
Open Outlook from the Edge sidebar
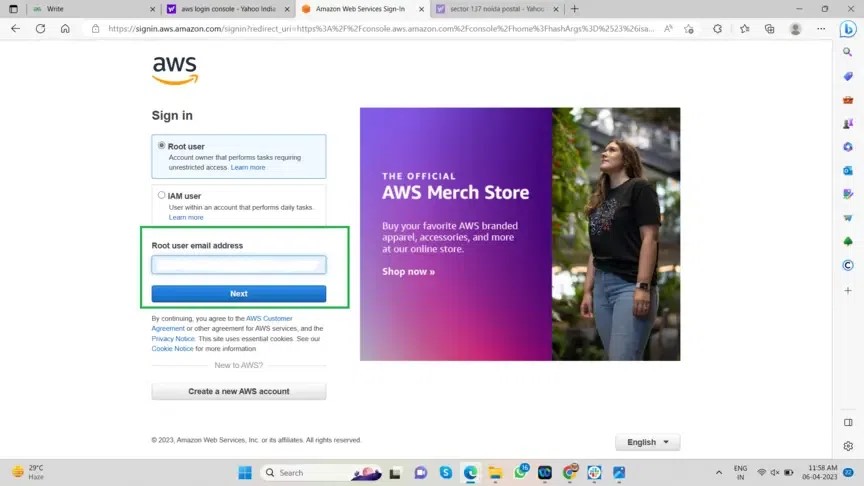pos(848,170)
